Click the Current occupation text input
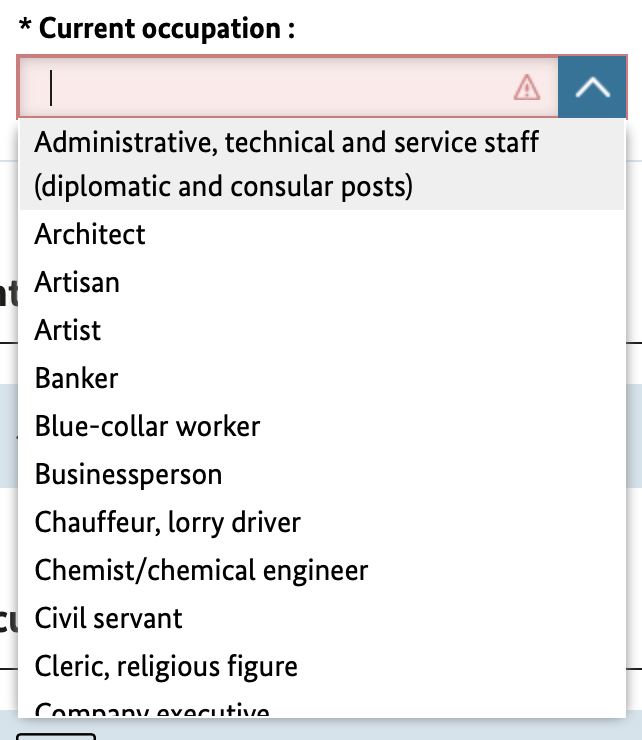Image resolution: width=642 pixels, height=740 pixels. pyautogui.click(x=270, y=88)
